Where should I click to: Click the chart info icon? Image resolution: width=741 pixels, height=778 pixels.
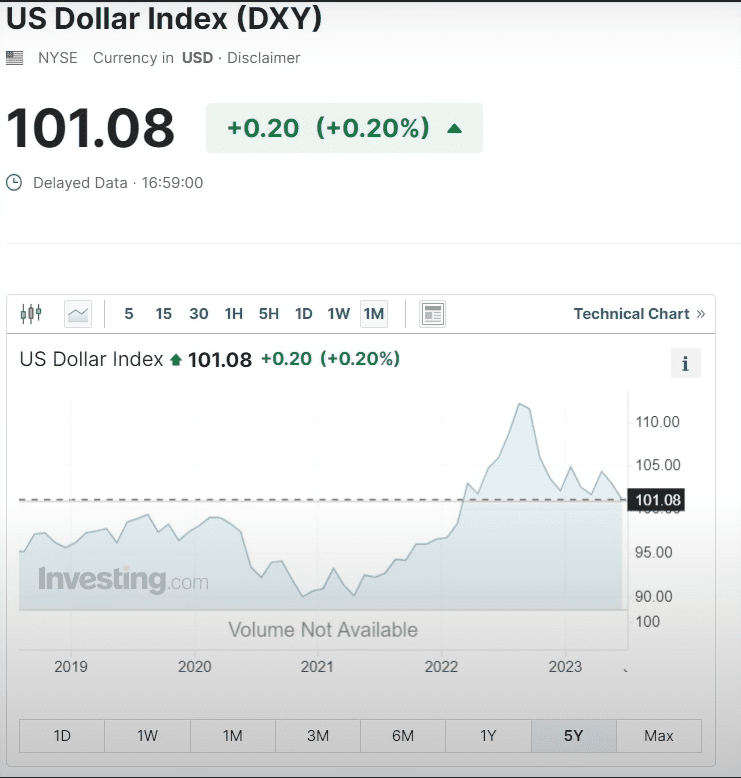685,364
